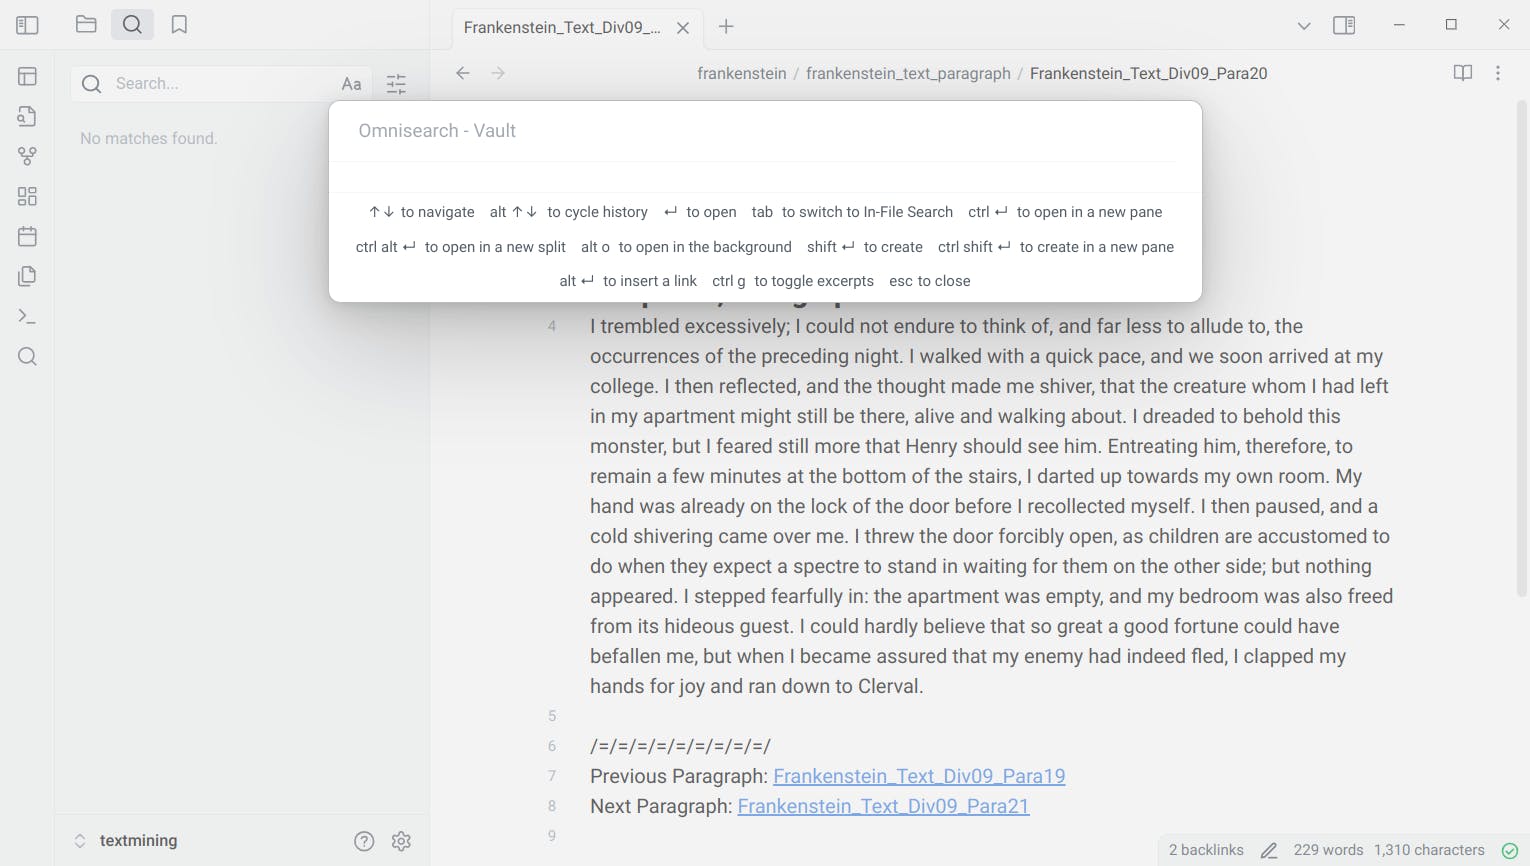This screenshot has width=1530, height=866.
Task: Expand the tab list dropdown arrow
Action: pyautogui.click(x=1303, y=26)
